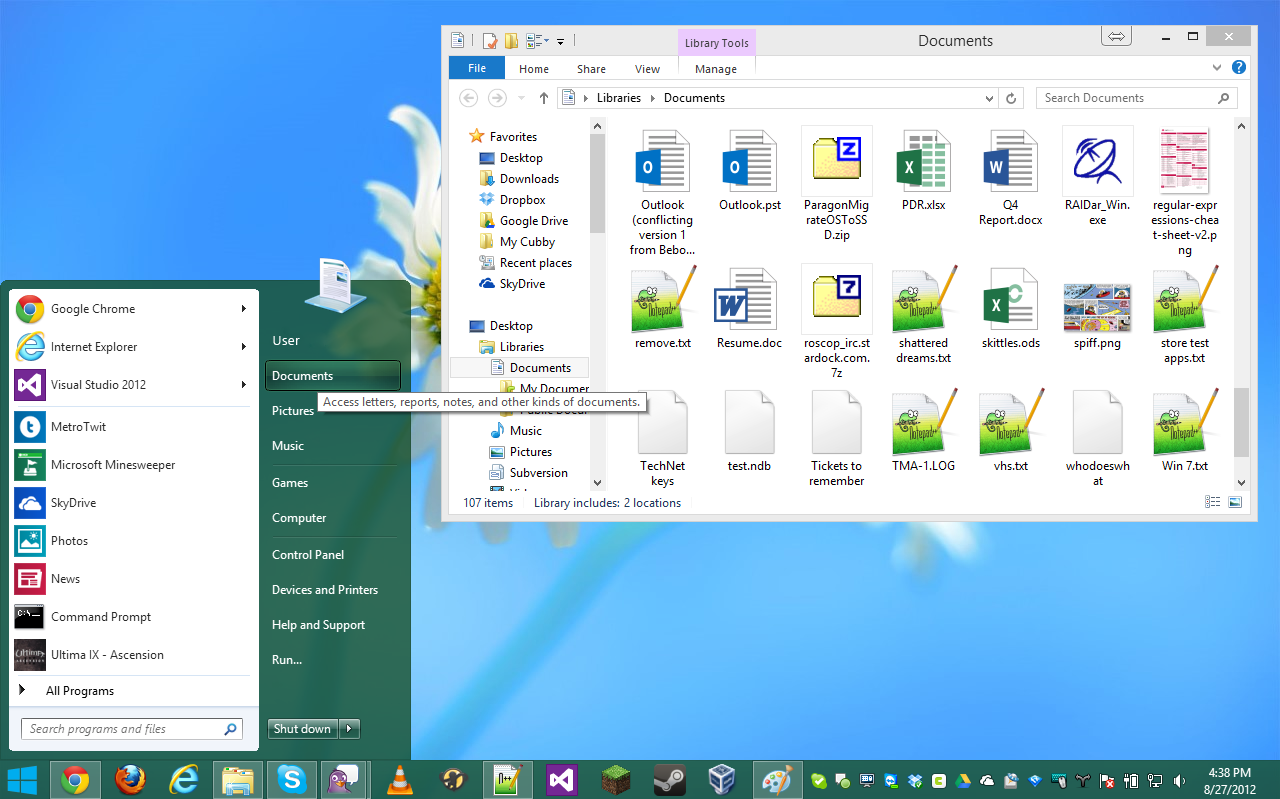Click the Shut down button

click(302, 728)
